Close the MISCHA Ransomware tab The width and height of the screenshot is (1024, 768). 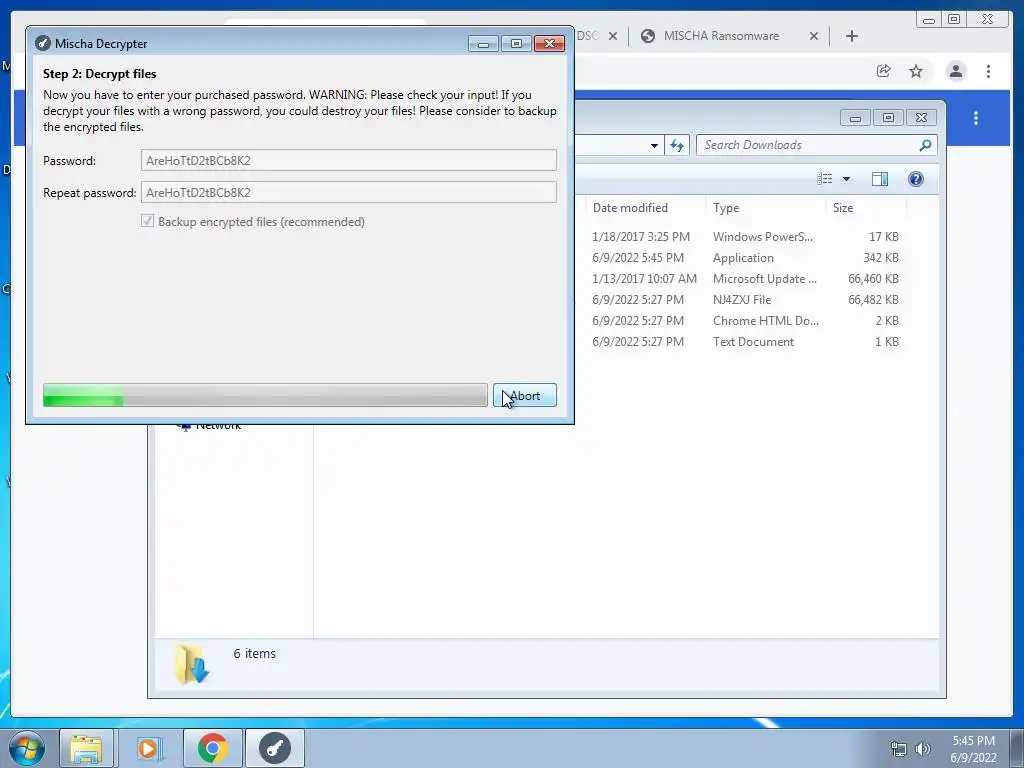[x=814, y=37]
